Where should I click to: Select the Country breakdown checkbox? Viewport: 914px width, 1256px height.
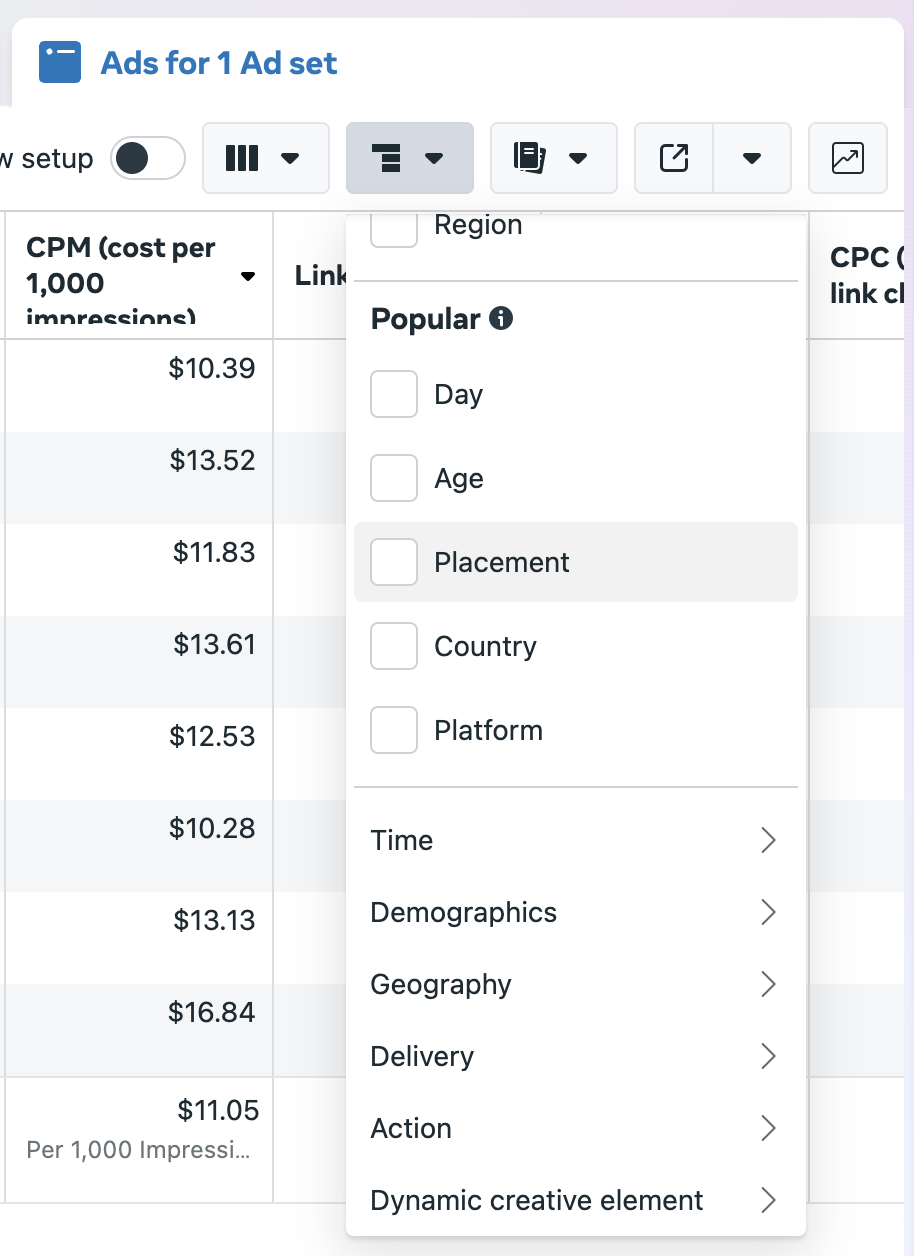point(394,646)
